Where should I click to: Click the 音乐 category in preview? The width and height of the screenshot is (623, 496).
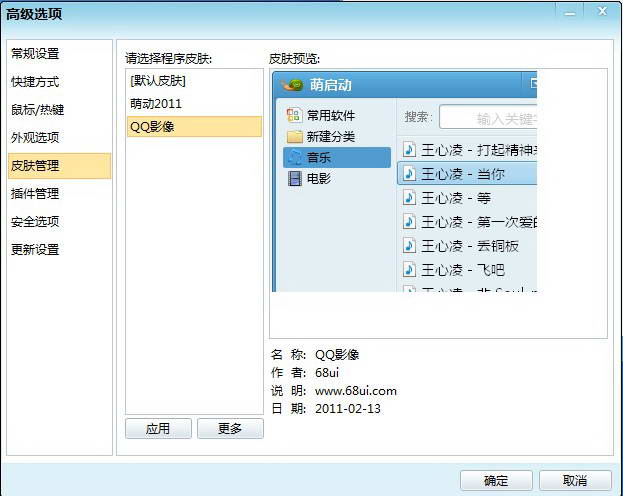click(x=337, y=157)
